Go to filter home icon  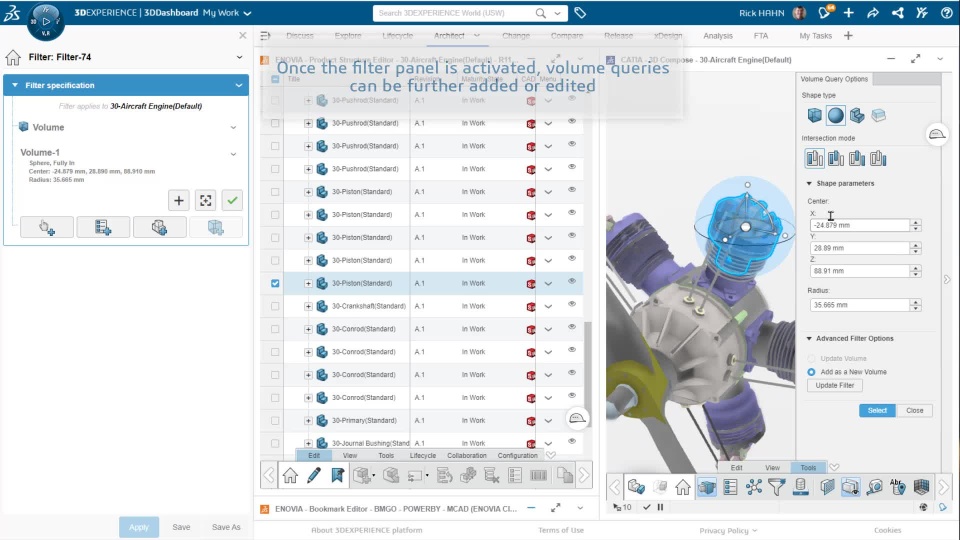pyautogui.click(x=13, y=58)
